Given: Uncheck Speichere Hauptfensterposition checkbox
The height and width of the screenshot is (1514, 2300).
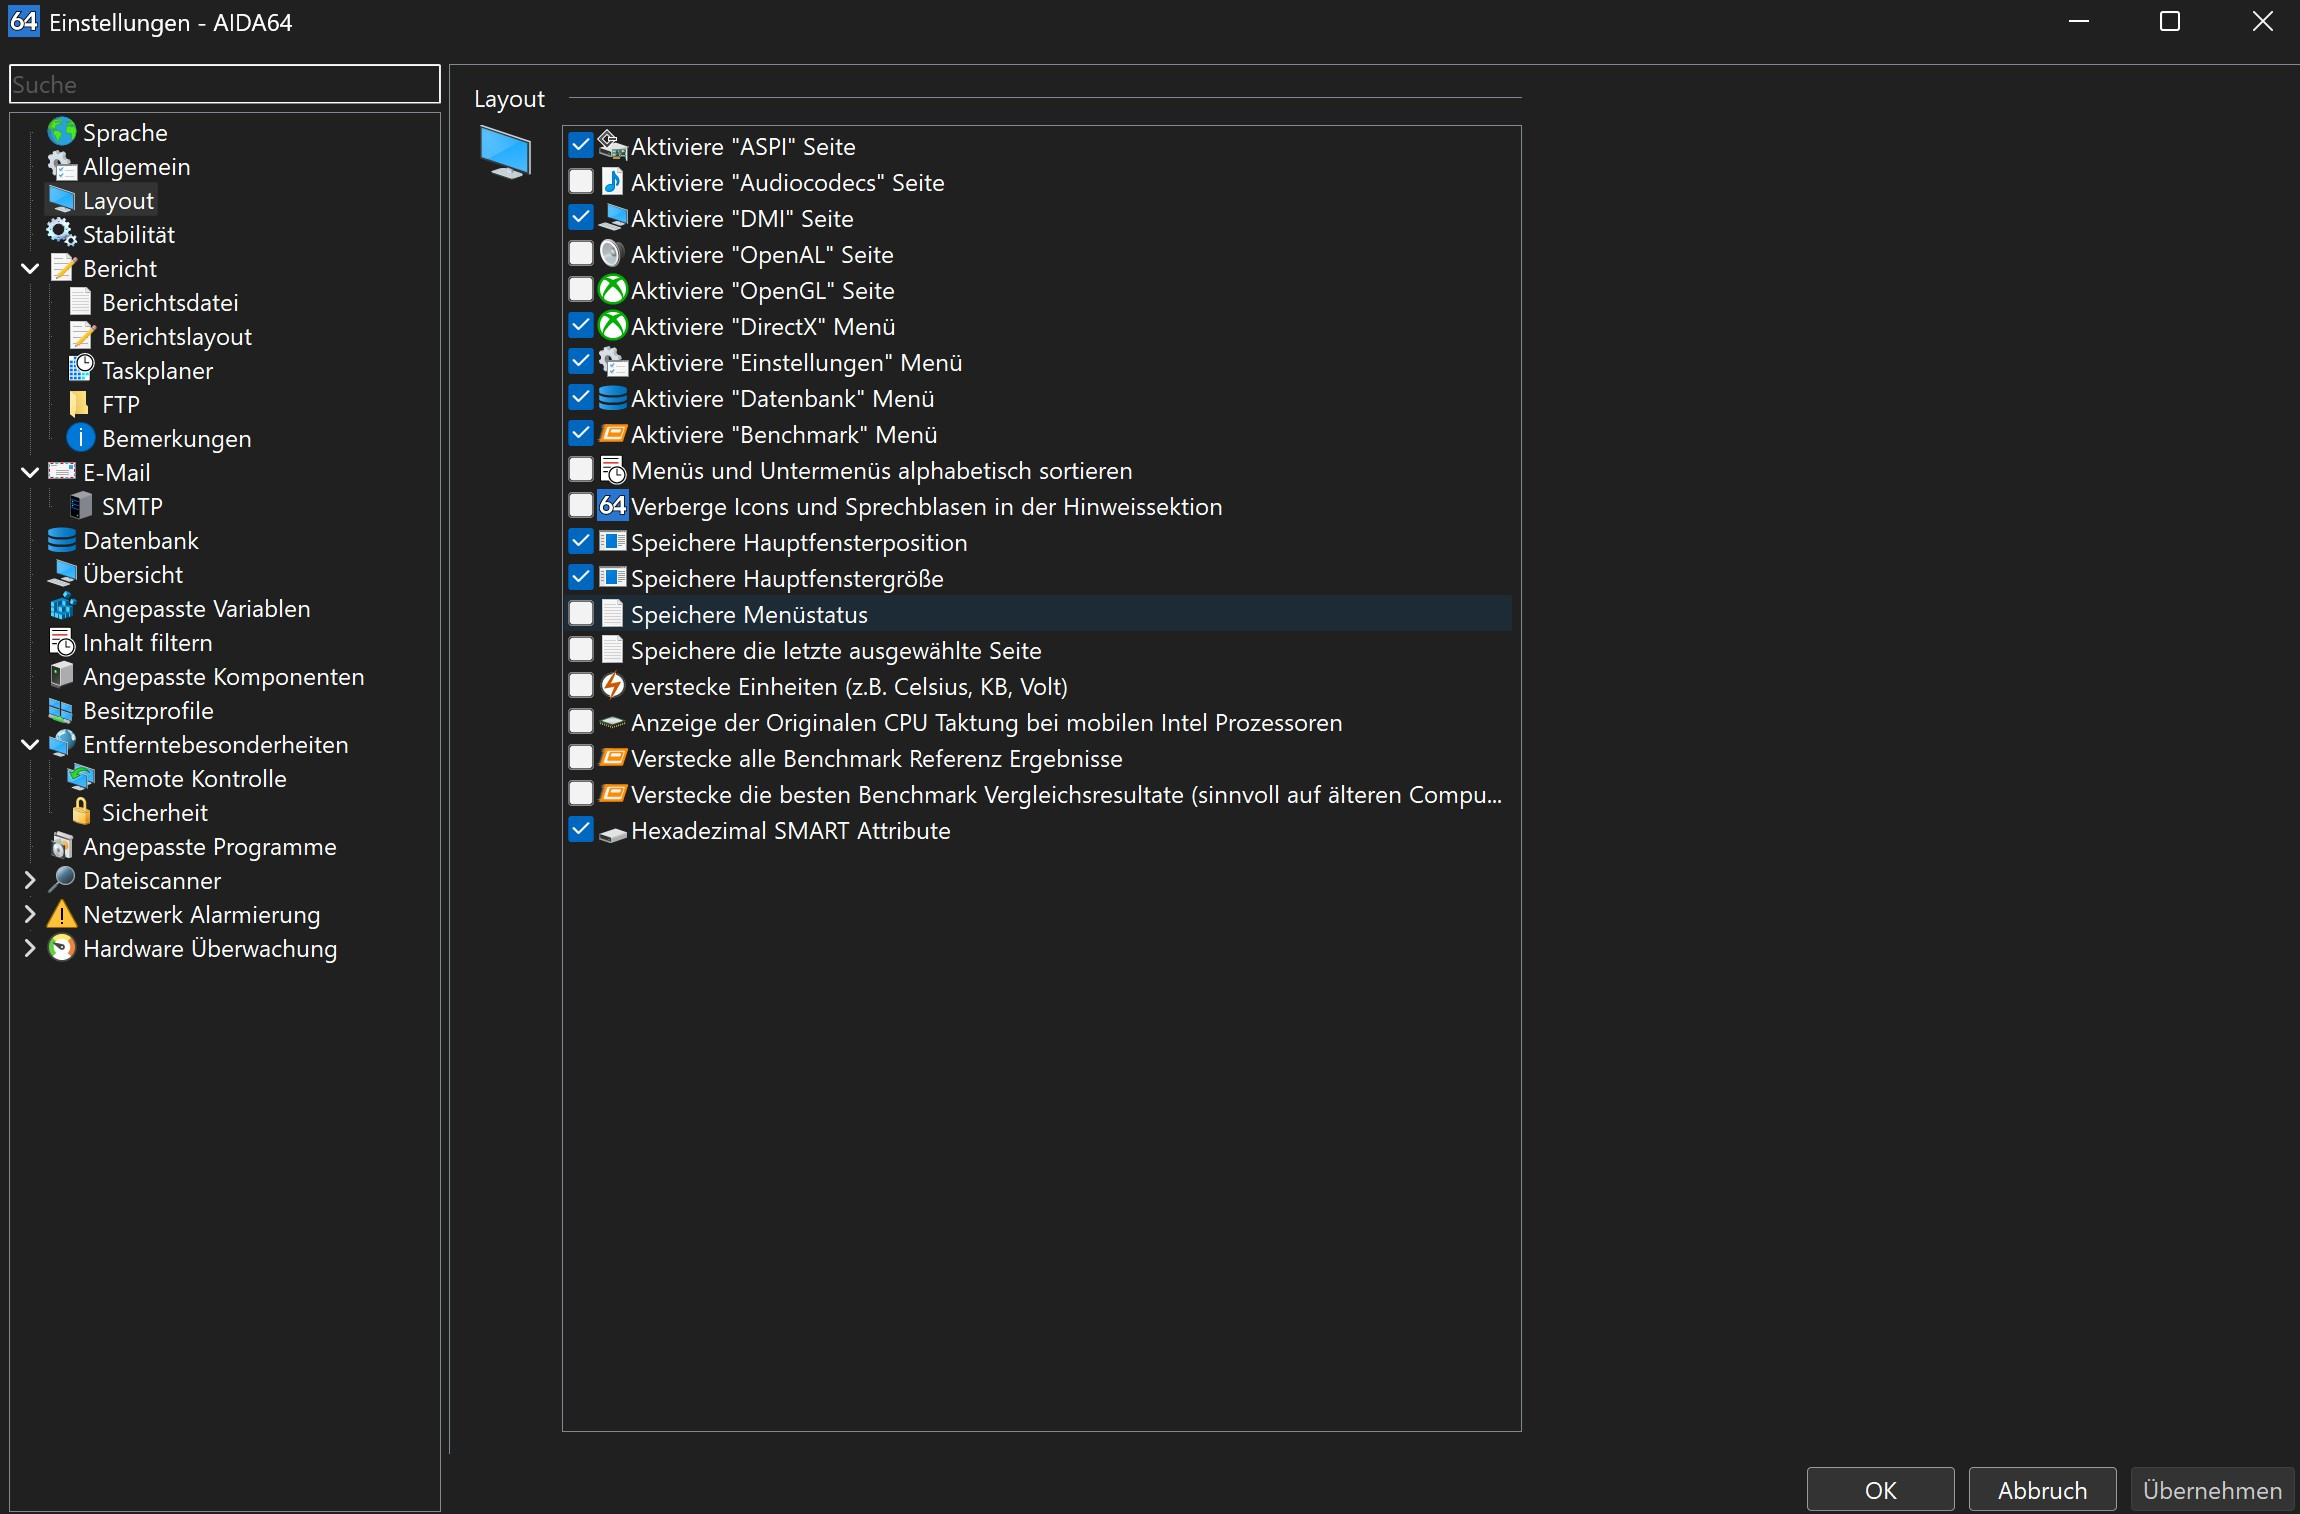Looking at the screenshot, I should tap(581, 541).
